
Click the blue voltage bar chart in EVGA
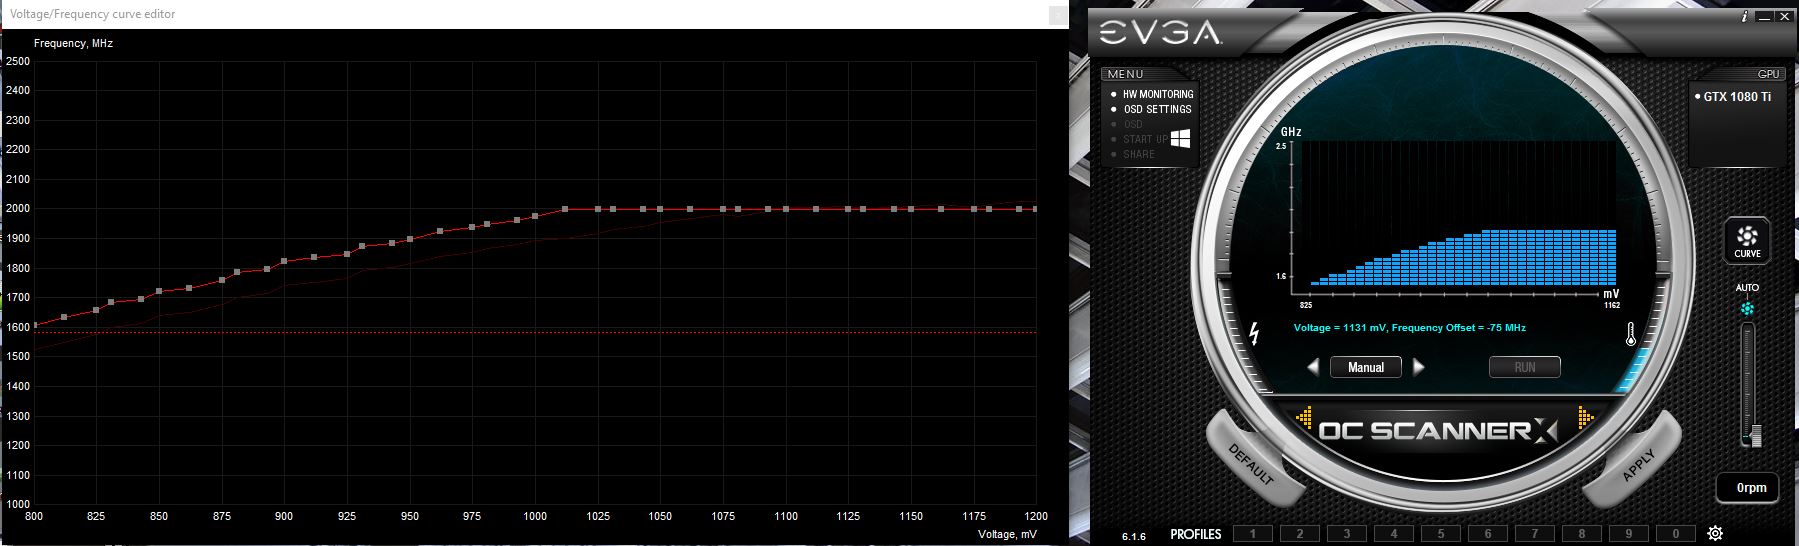coord(1463,258)
